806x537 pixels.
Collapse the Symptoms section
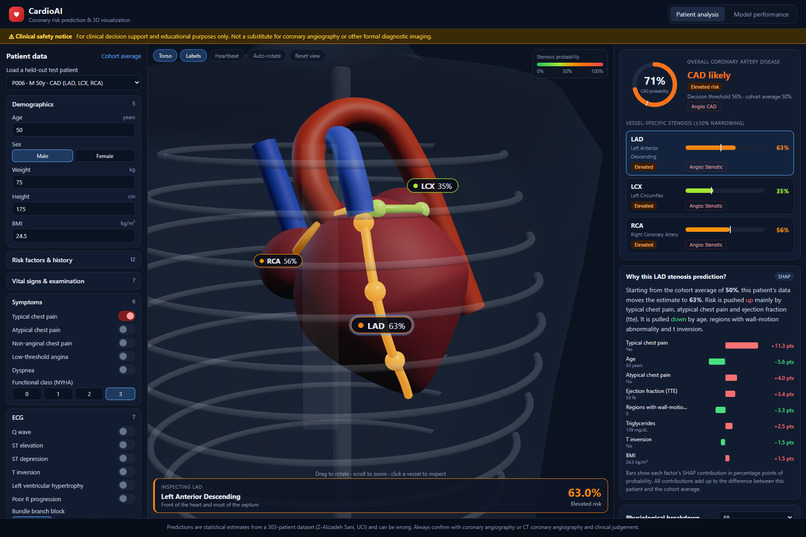74,302
